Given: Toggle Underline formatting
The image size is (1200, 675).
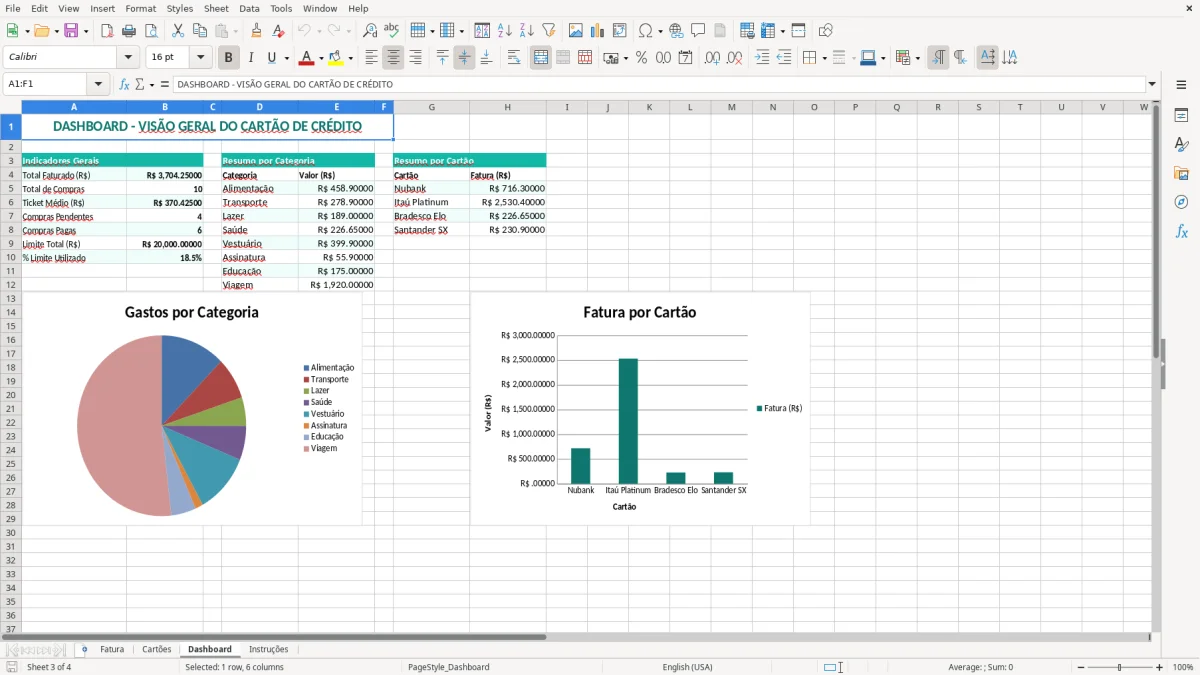Looking at the screenshot, I should click(x=272, y=58).
